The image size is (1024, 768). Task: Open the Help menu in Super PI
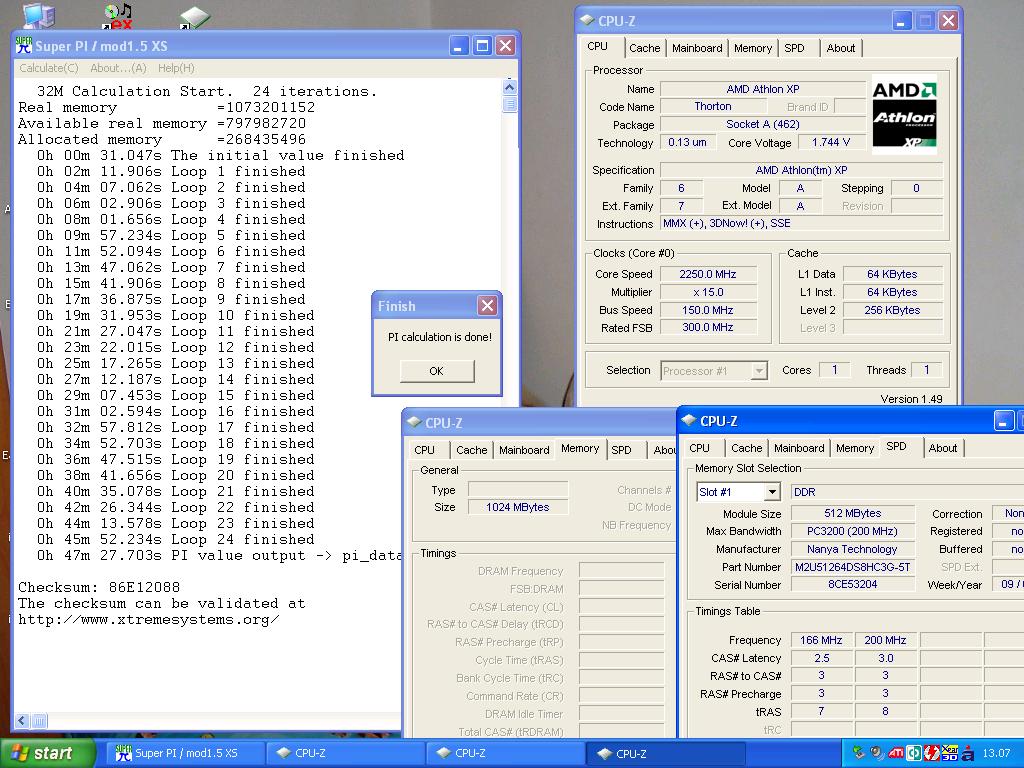click(176, 68)
